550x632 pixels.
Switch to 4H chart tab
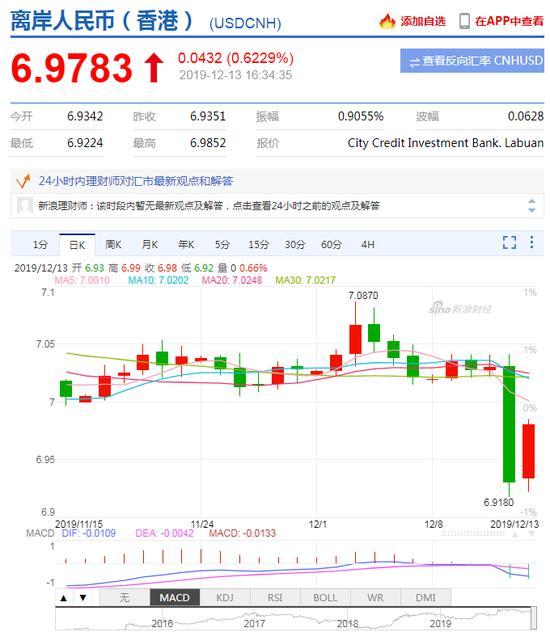pyautogui.click(x=367, y=245)
